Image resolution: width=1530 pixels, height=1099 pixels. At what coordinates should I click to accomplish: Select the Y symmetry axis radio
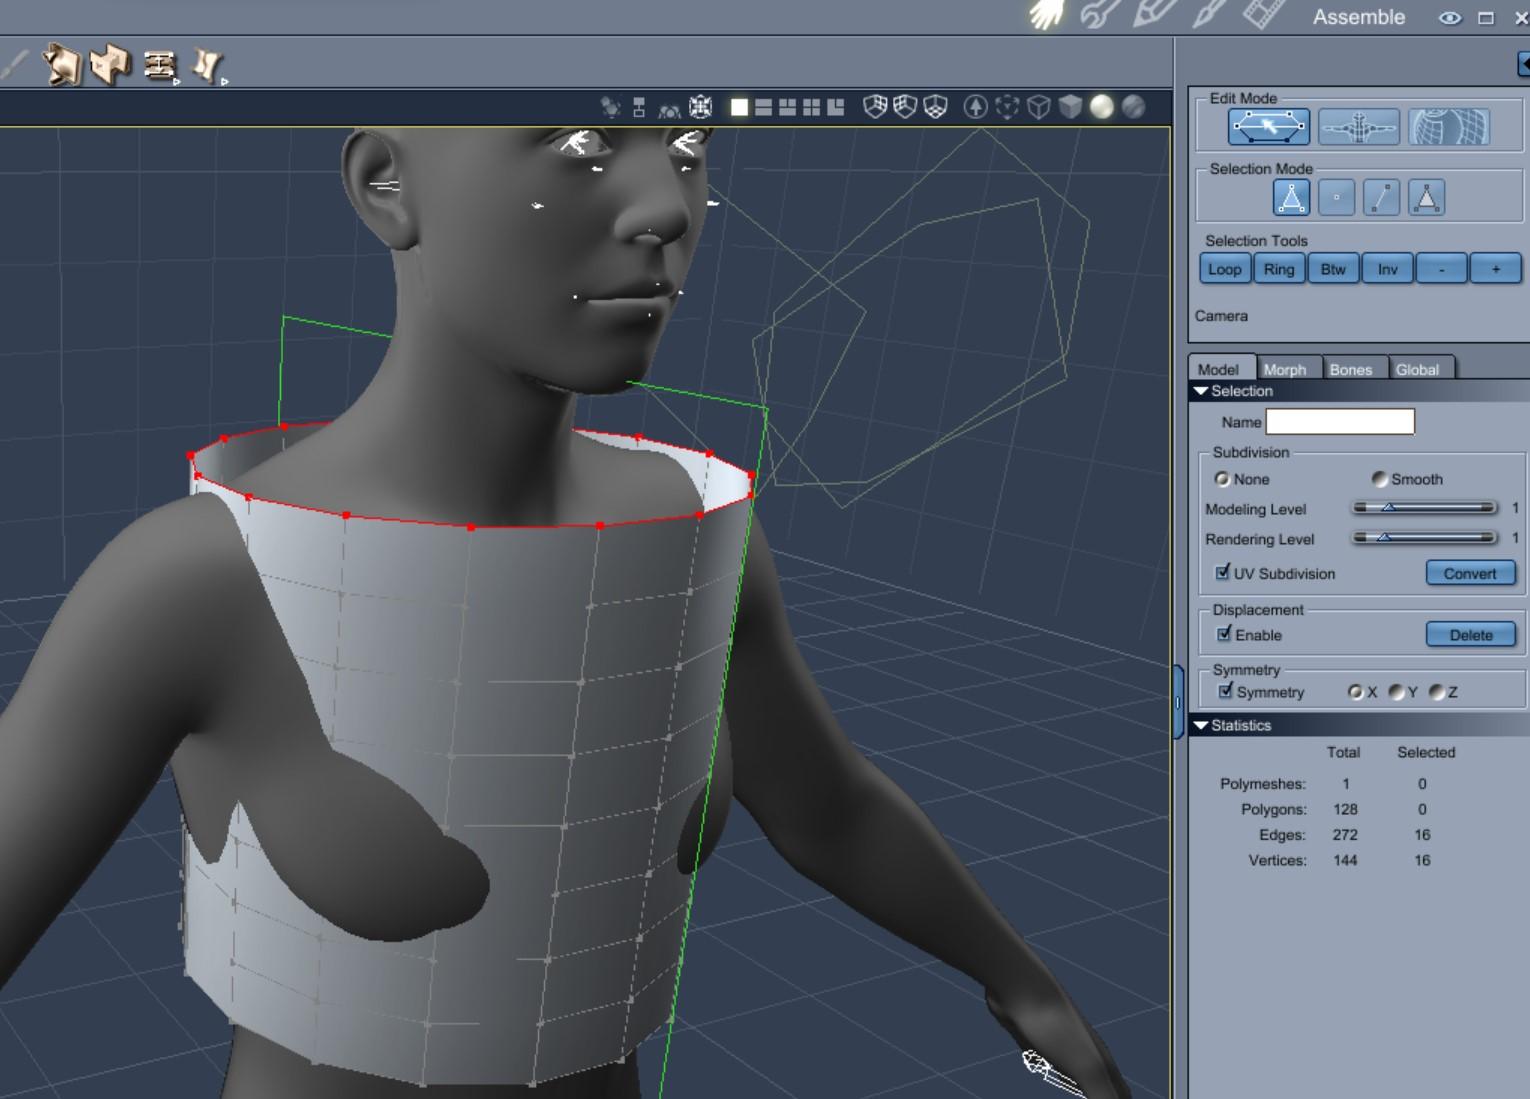pos(1396,691)
